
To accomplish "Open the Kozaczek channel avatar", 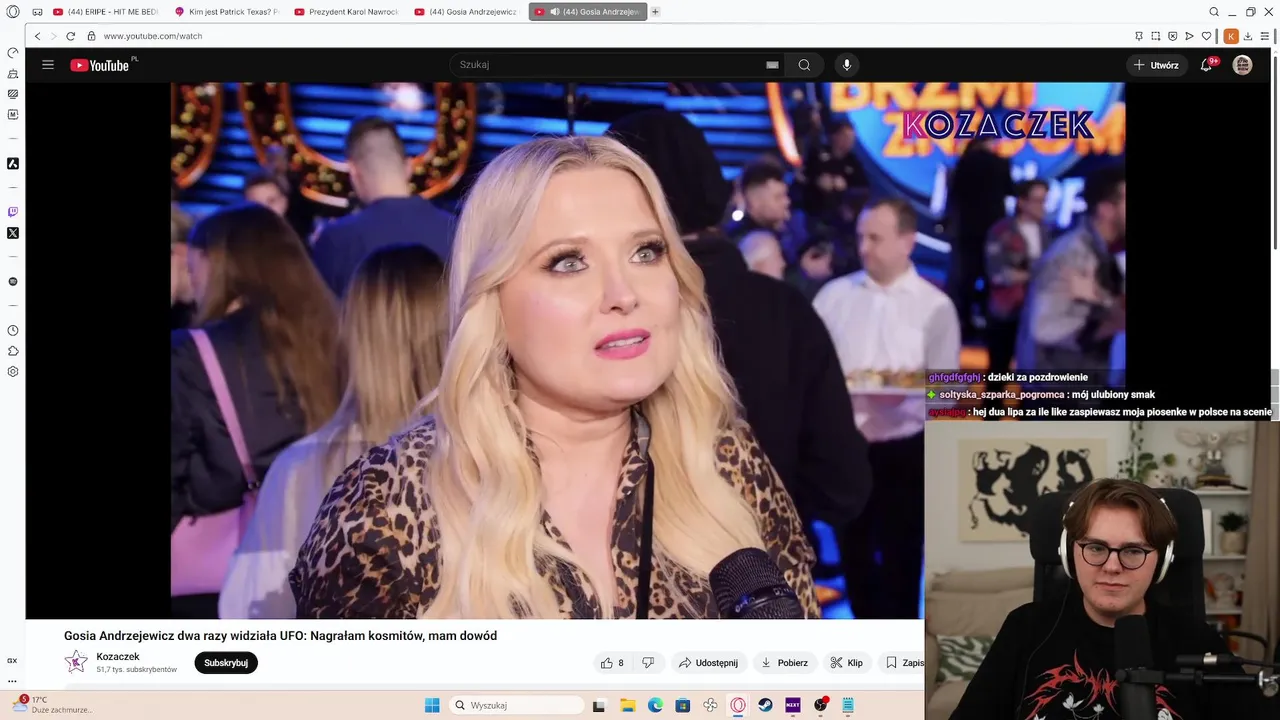I will click(76, 661).
